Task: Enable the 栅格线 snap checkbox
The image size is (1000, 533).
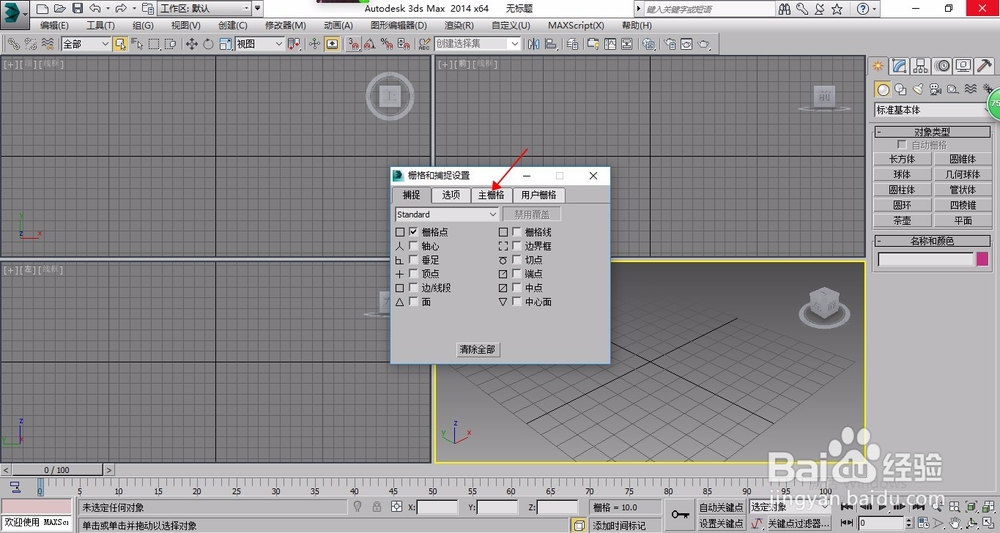Action: coord(517,232)
